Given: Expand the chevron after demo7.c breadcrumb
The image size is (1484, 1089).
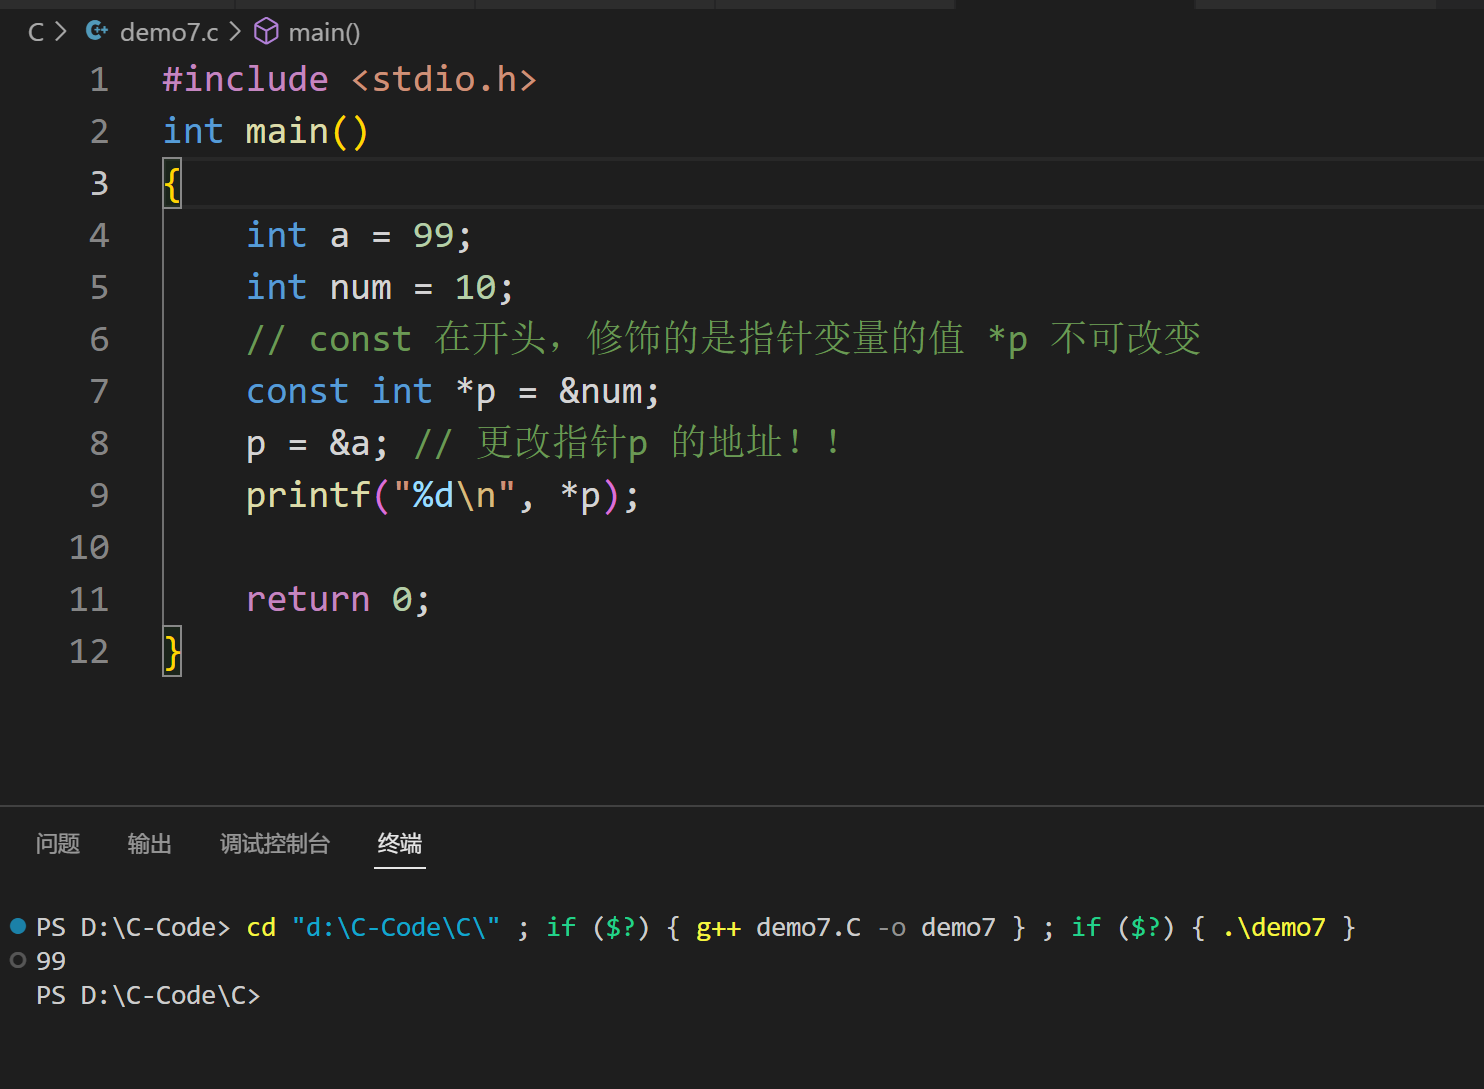Looking at the screenshot, I should pyautogui.click(x=235, y=32).
